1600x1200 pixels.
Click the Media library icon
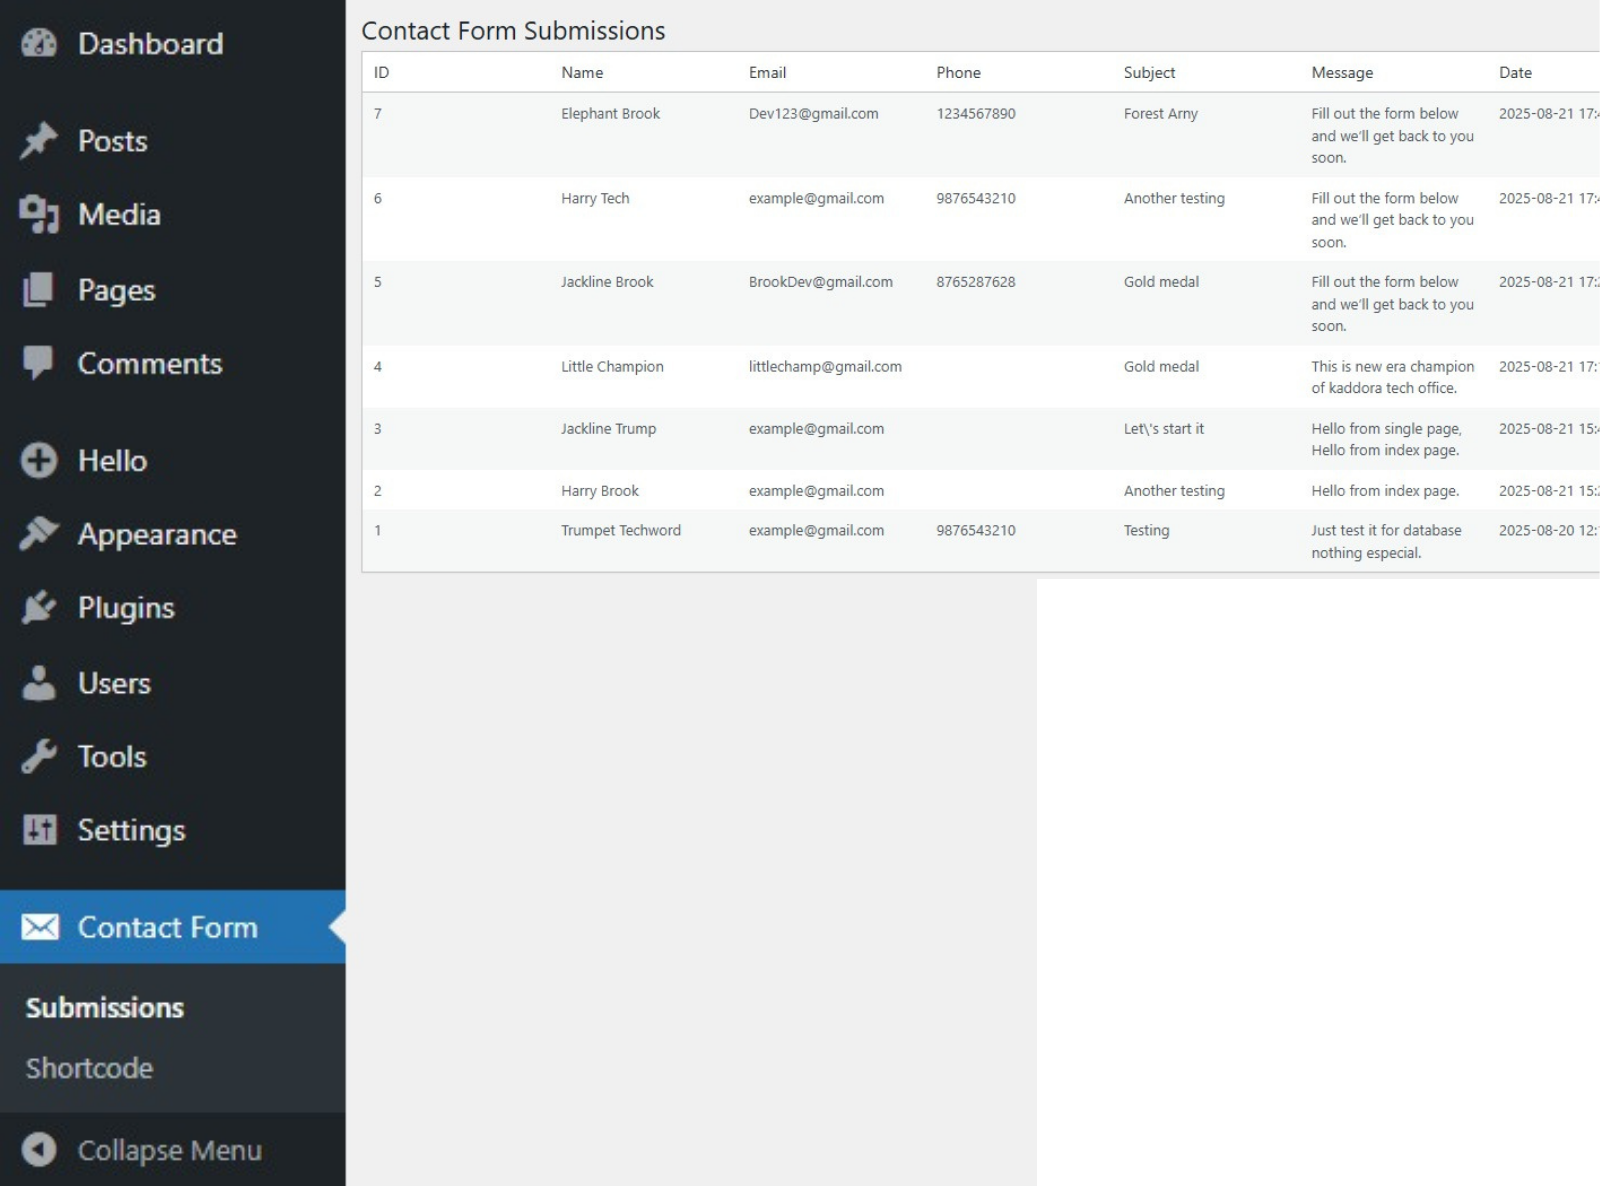click(39, 215)
